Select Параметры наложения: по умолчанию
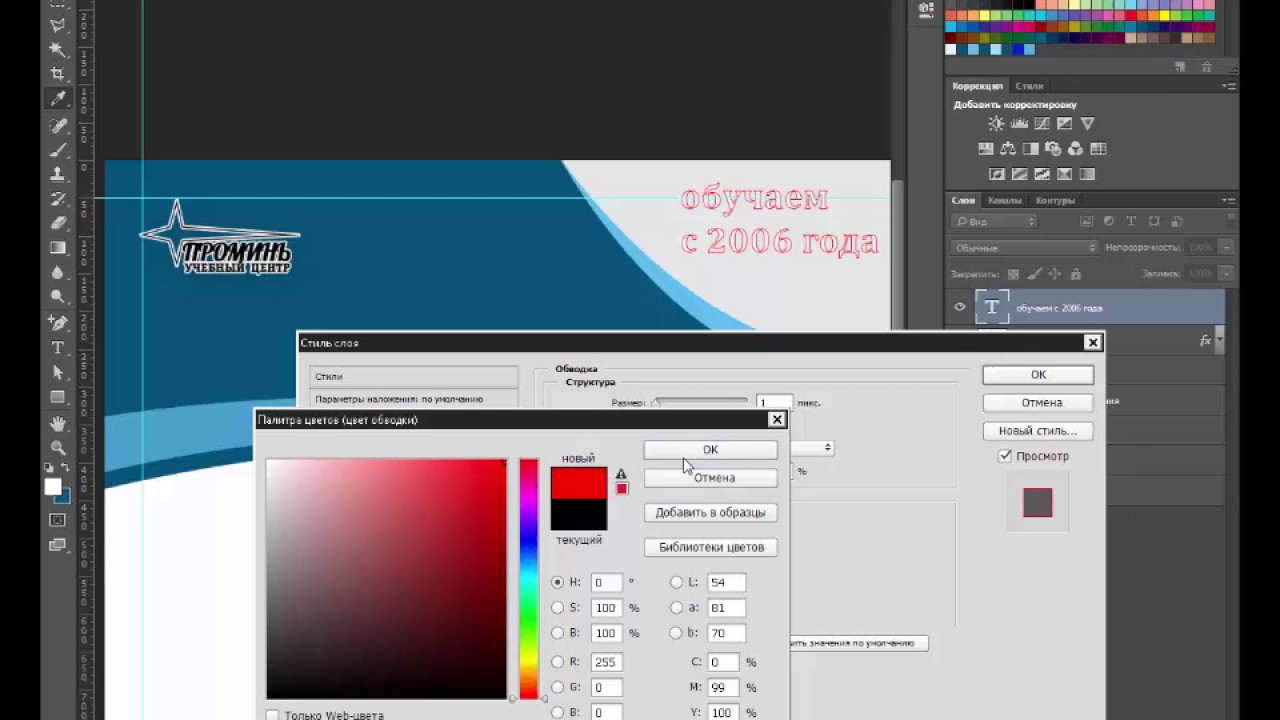 (414, 399)
